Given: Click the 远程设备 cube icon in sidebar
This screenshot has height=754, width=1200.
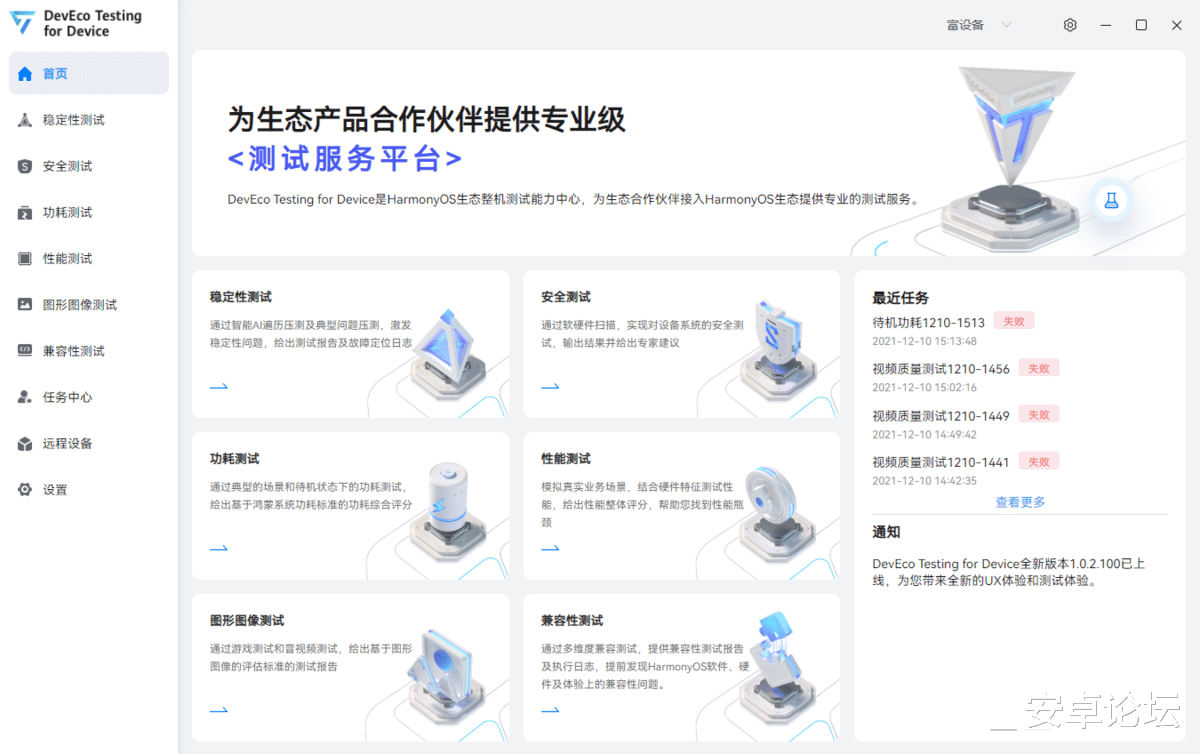Looking at the screenshot, I should 25,443.
